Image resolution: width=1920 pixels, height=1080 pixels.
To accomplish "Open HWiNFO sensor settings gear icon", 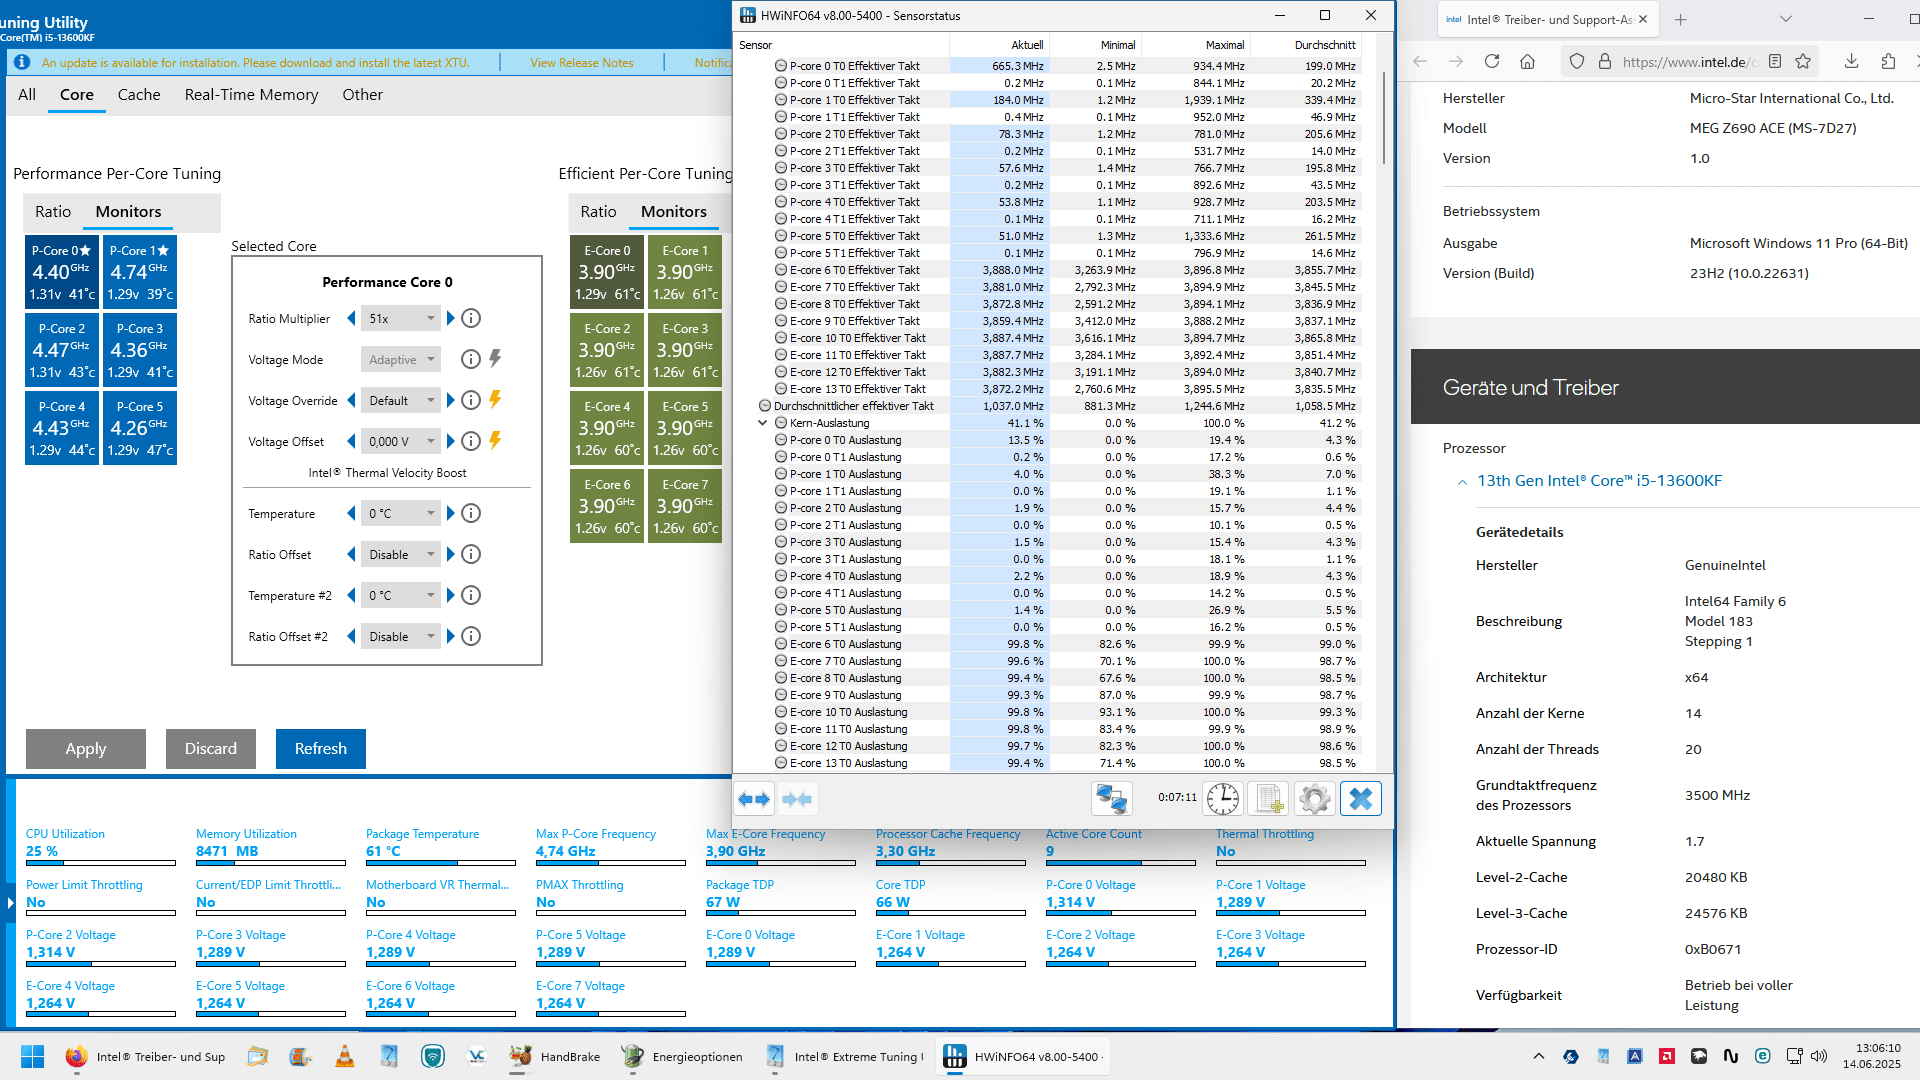I will click(1314, 799).
